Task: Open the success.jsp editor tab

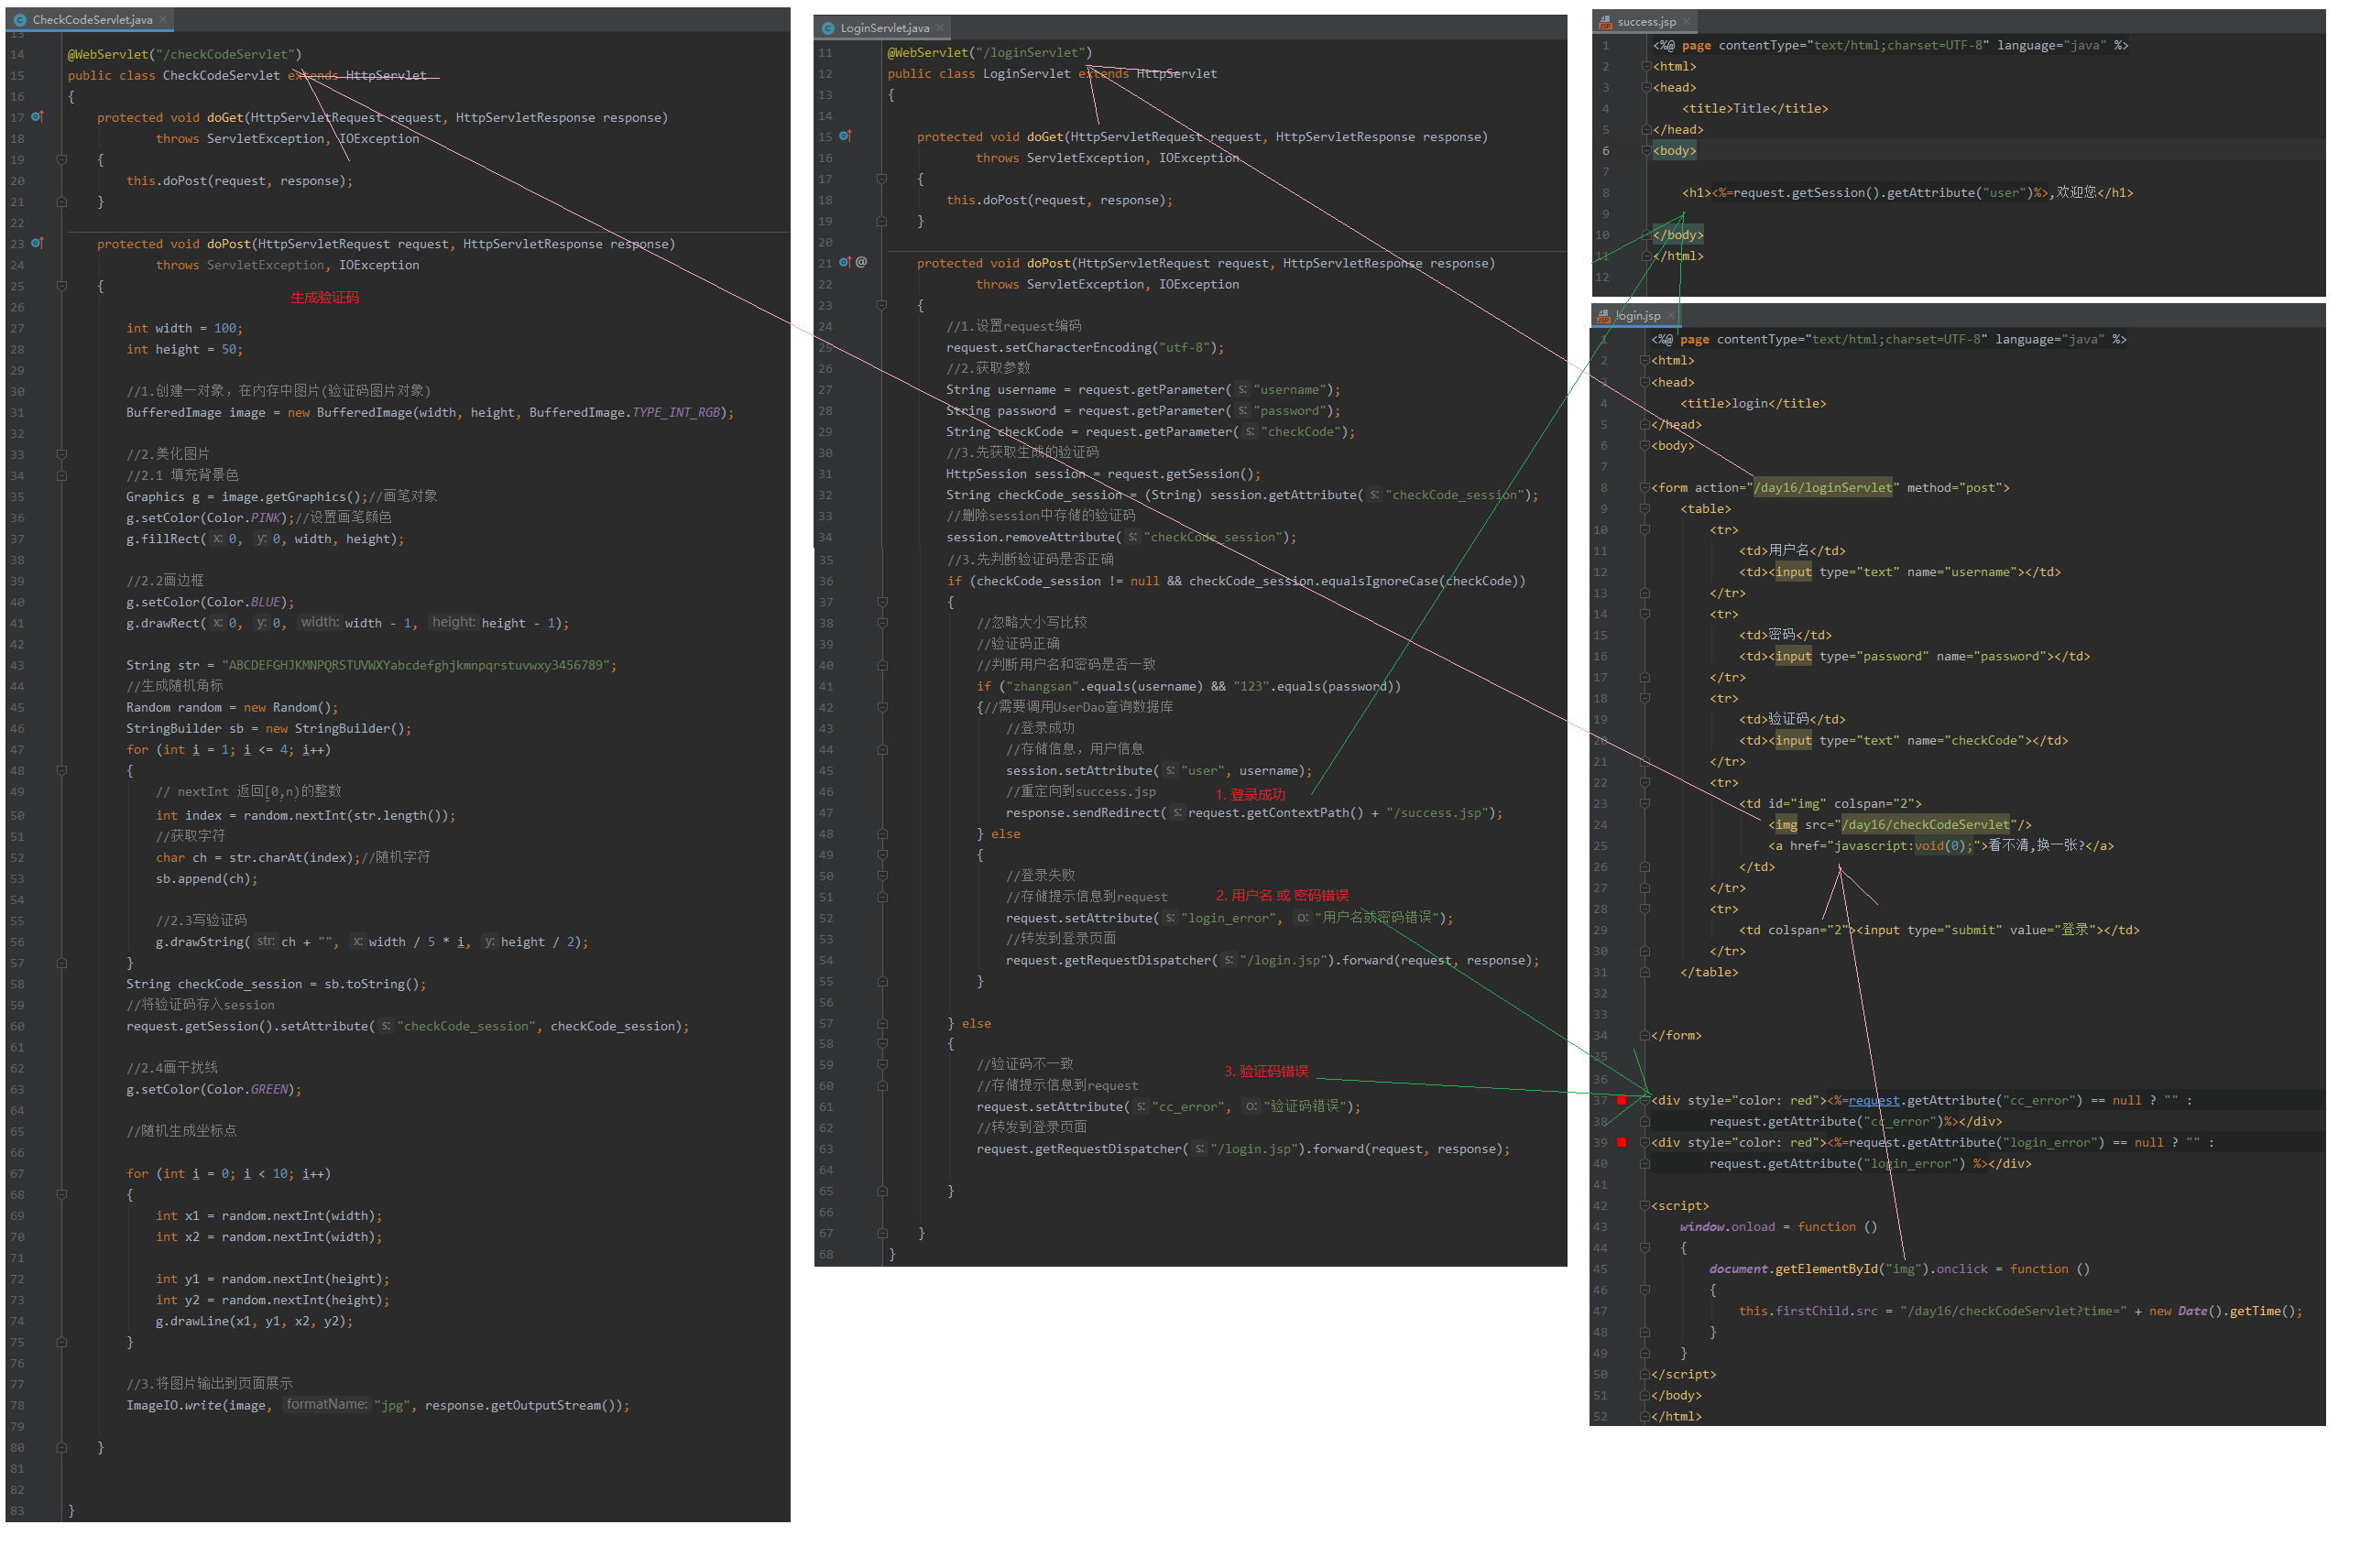Action: [x=1645, y=21]
